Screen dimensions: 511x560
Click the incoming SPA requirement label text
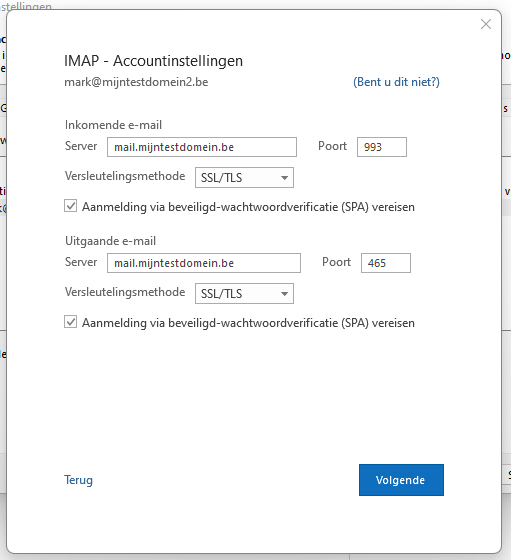(x=248, y=207)
